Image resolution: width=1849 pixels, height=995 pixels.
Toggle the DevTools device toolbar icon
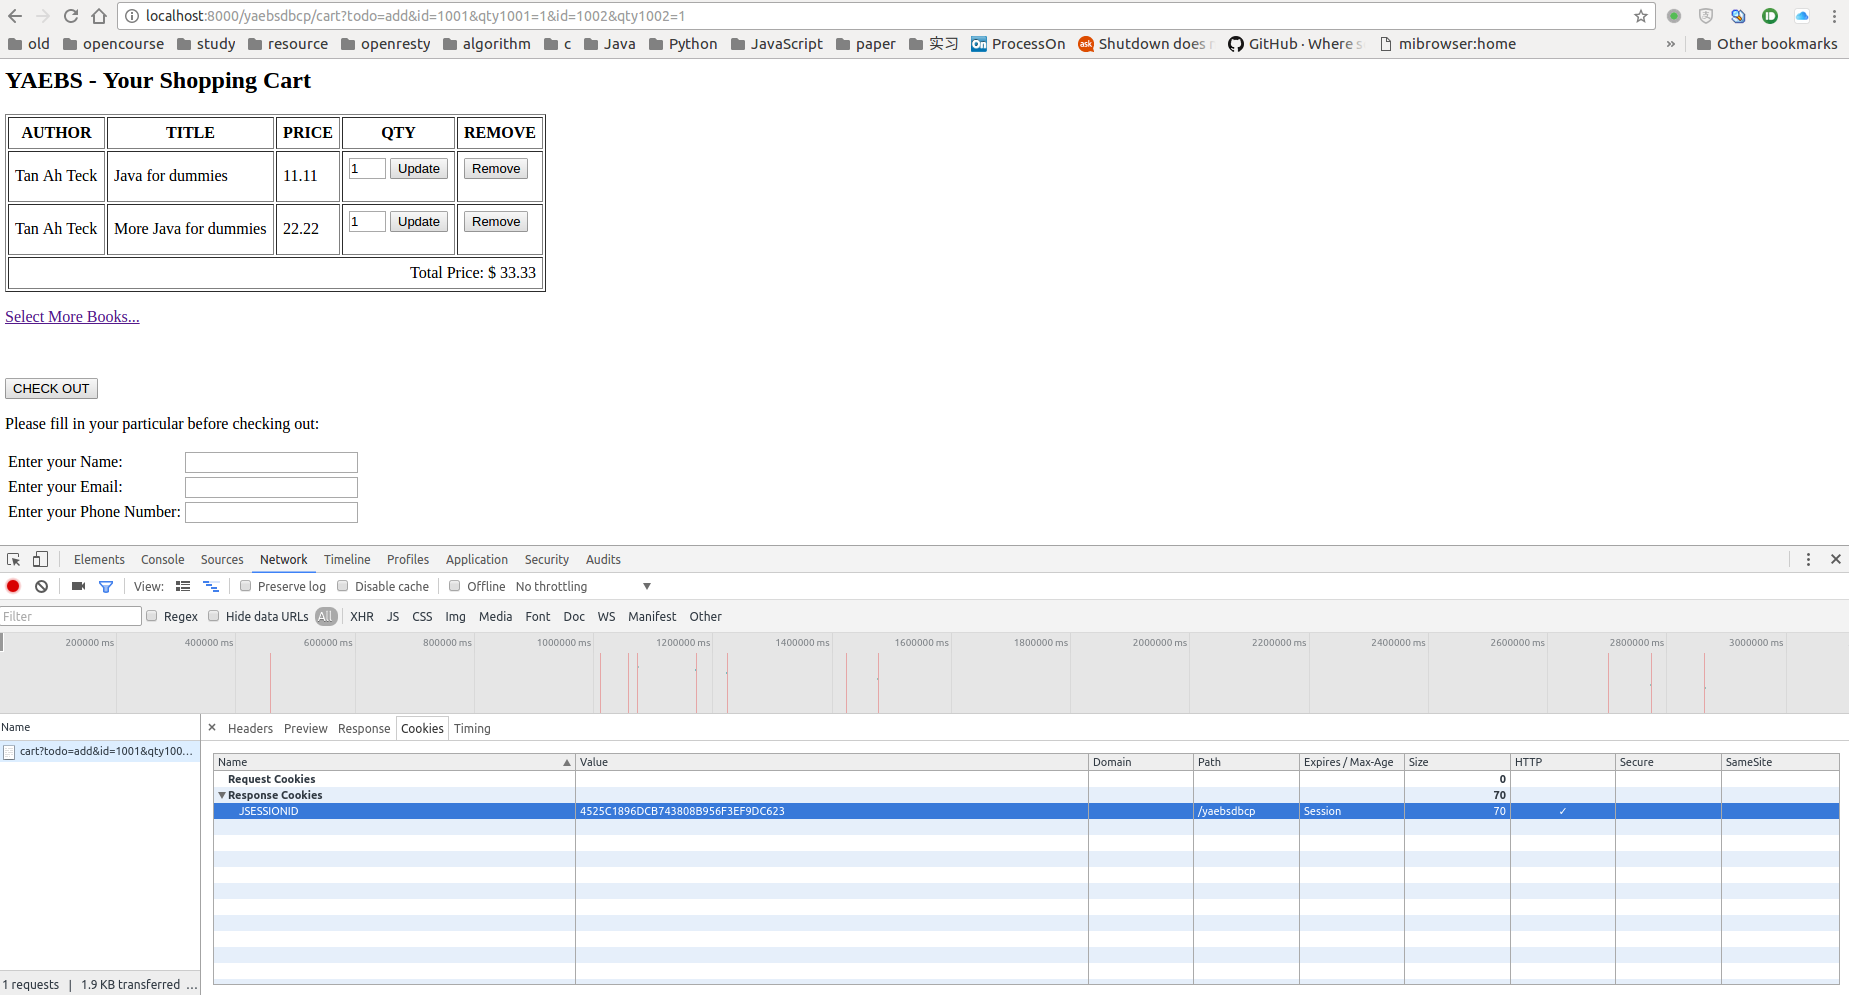pos(40,559)
